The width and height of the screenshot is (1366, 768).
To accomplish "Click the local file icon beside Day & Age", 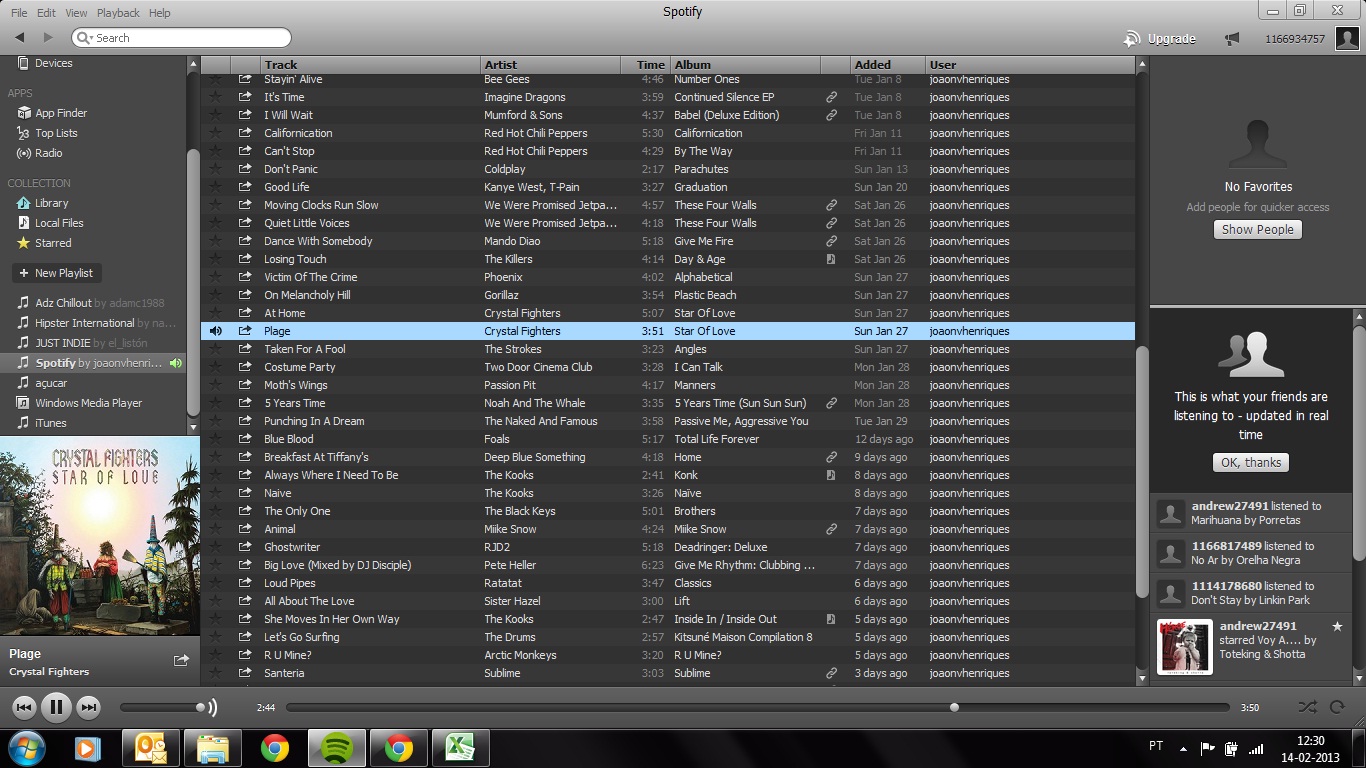I will (831, 259).
